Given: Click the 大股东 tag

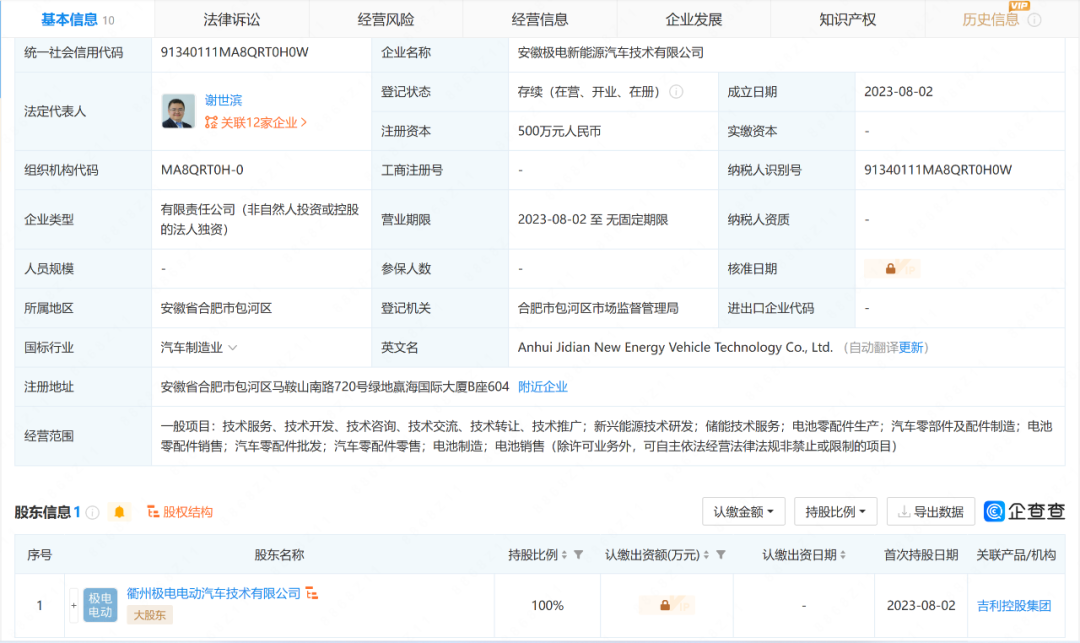Looking at the screenshot, I should [x=149, y=615].
